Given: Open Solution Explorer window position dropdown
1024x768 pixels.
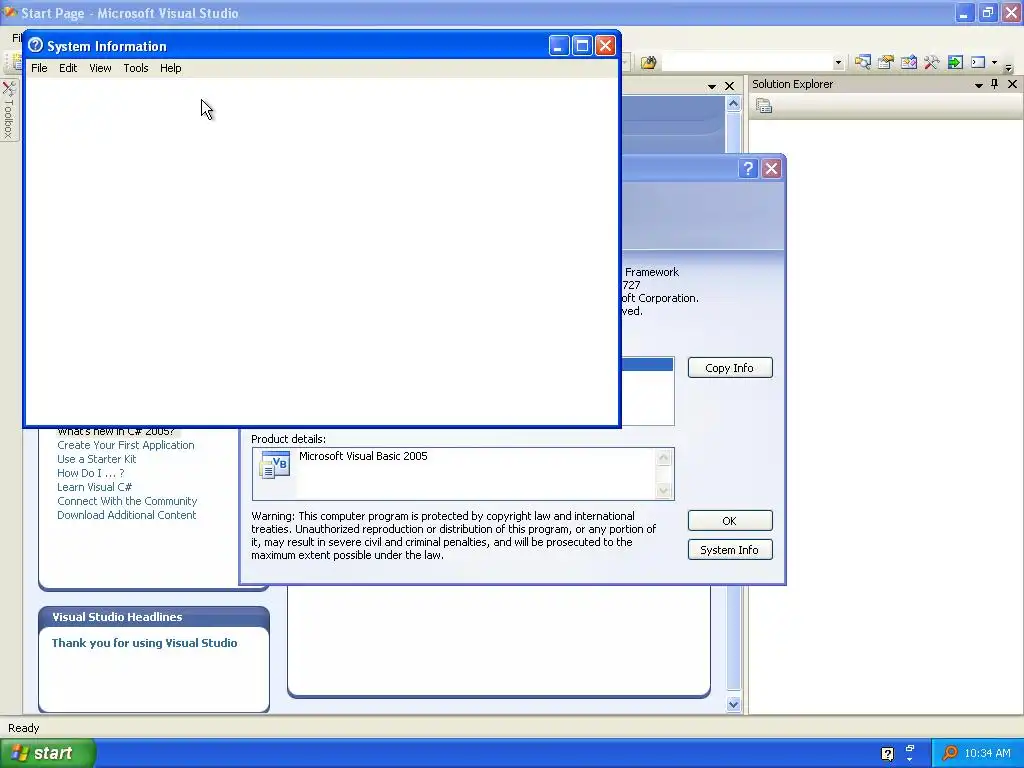Looking at the screenshot, I should point(979,85).
